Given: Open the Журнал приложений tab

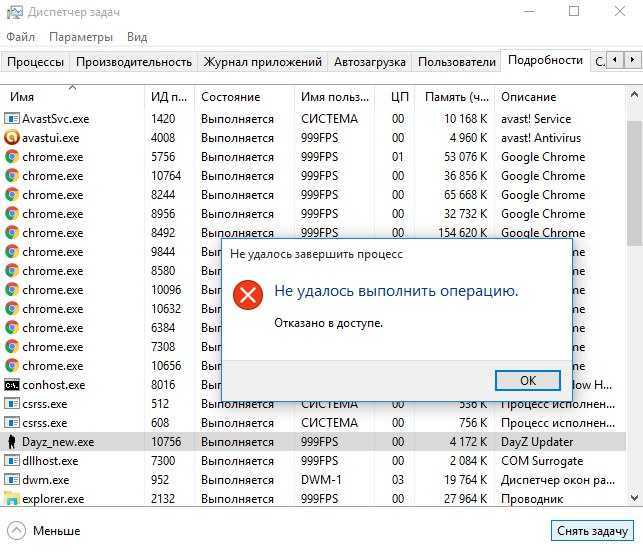Looking at the screenshot, I should [x=262, y=62].
